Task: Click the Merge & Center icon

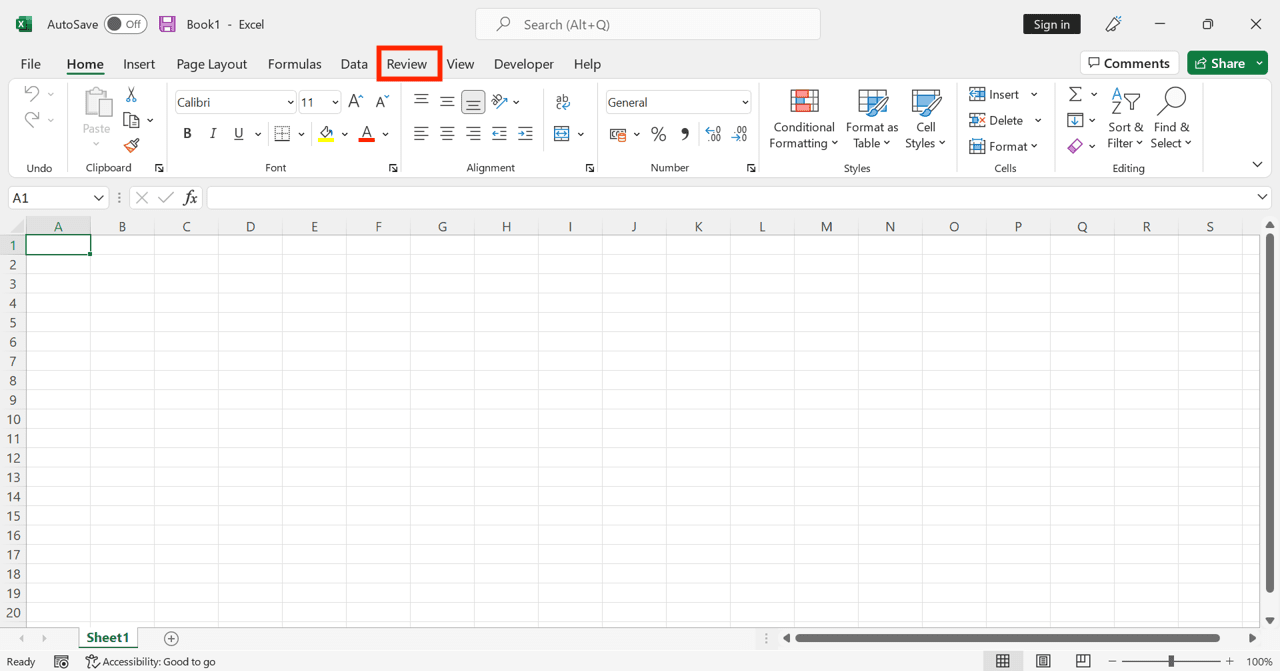Action: (x=562, y=134)
